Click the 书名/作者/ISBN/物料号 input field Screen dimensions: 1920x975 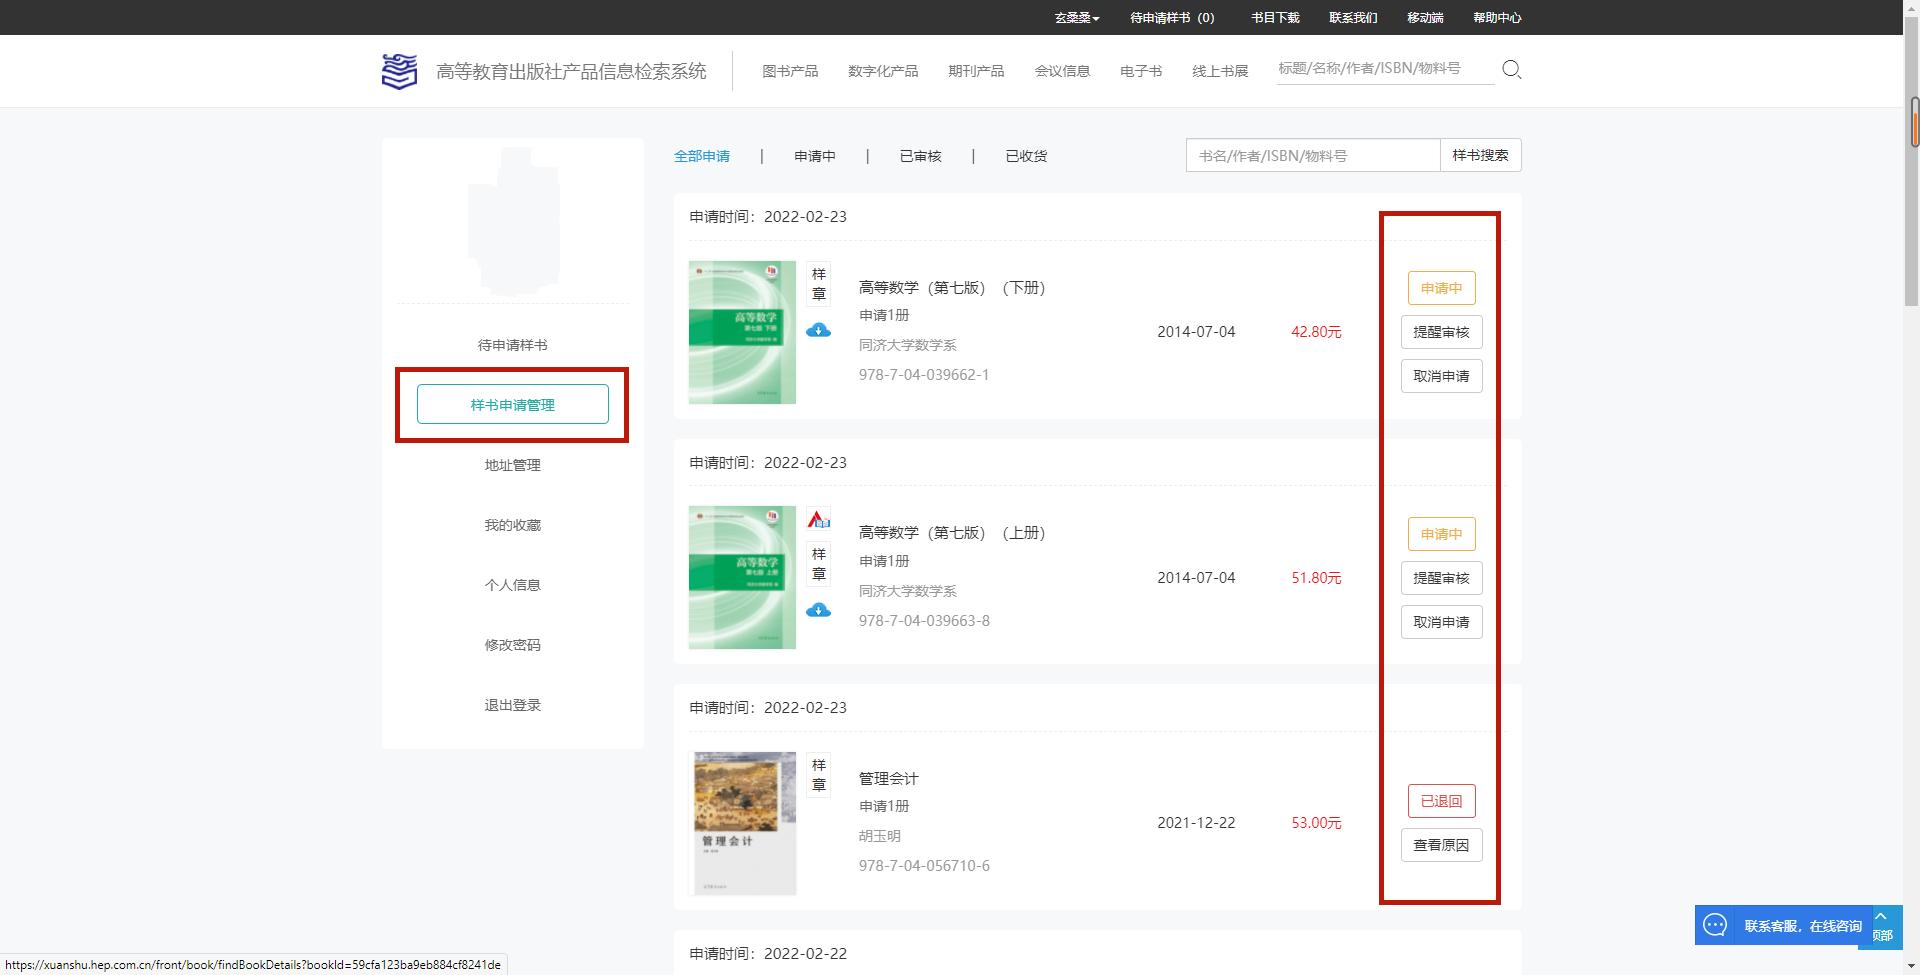(1310, 155)
